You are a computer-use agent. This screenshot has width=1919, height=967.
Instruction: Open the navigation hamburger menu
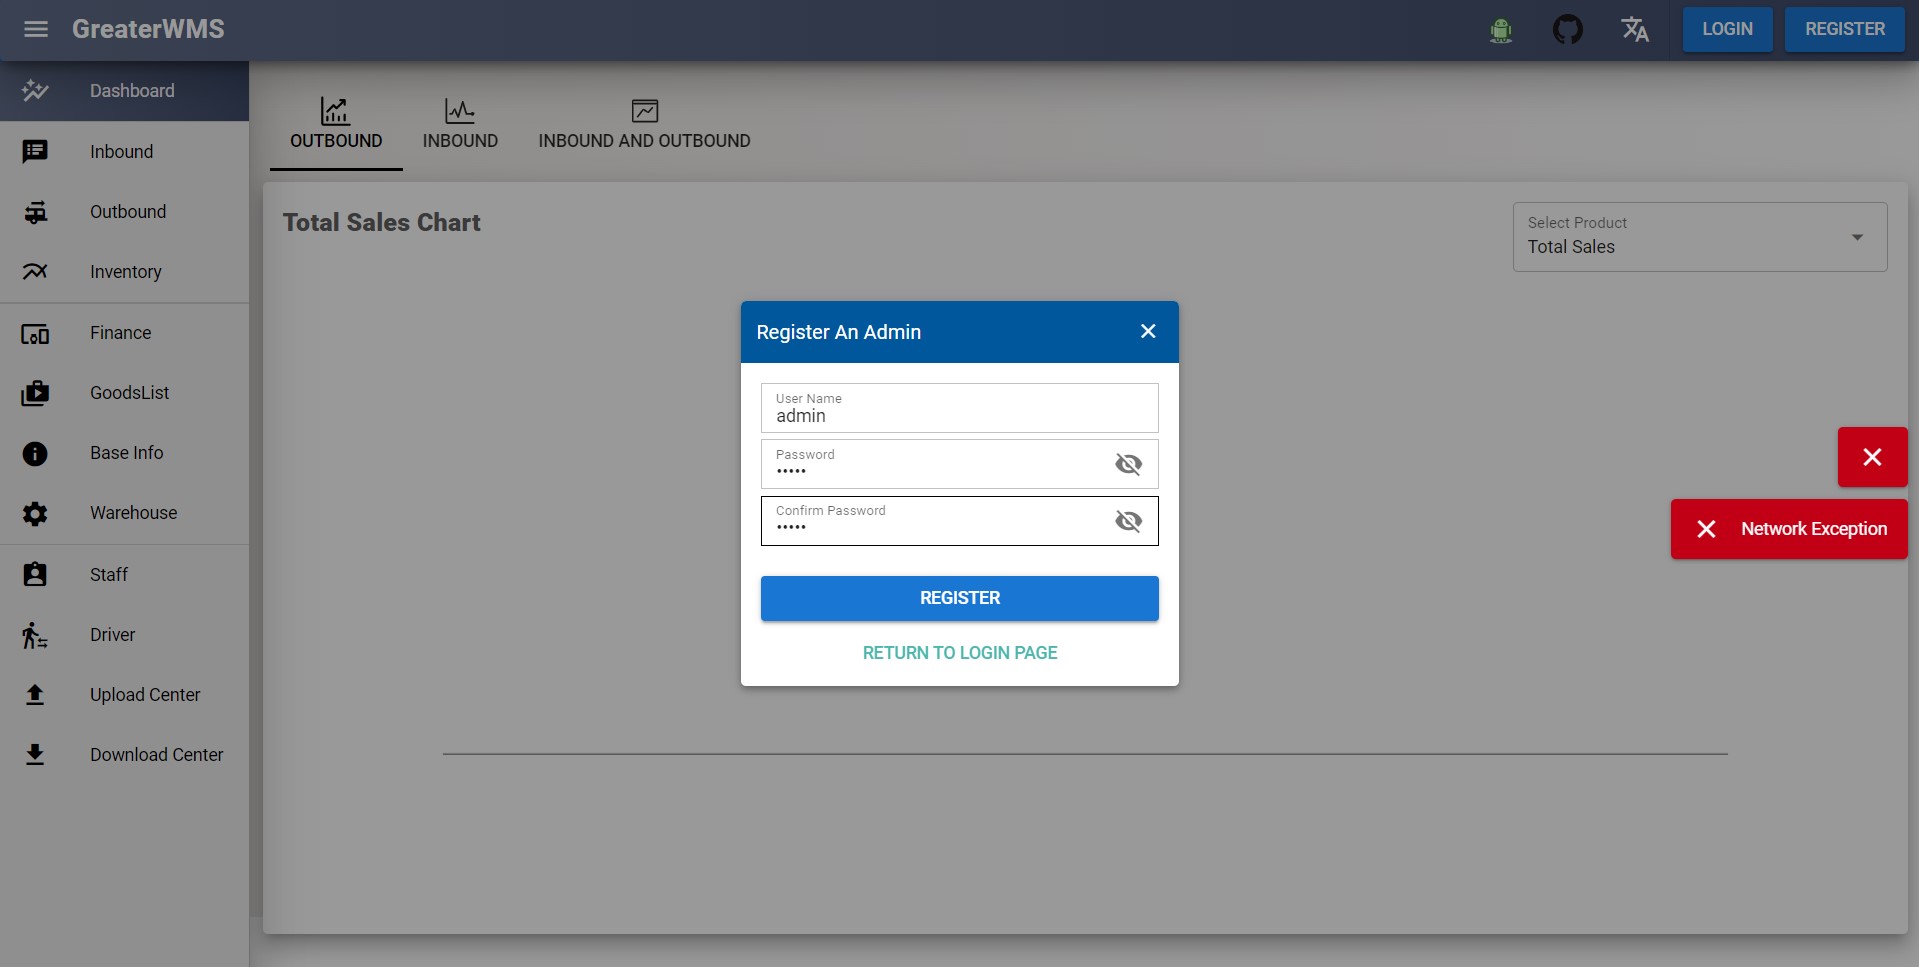35,29
